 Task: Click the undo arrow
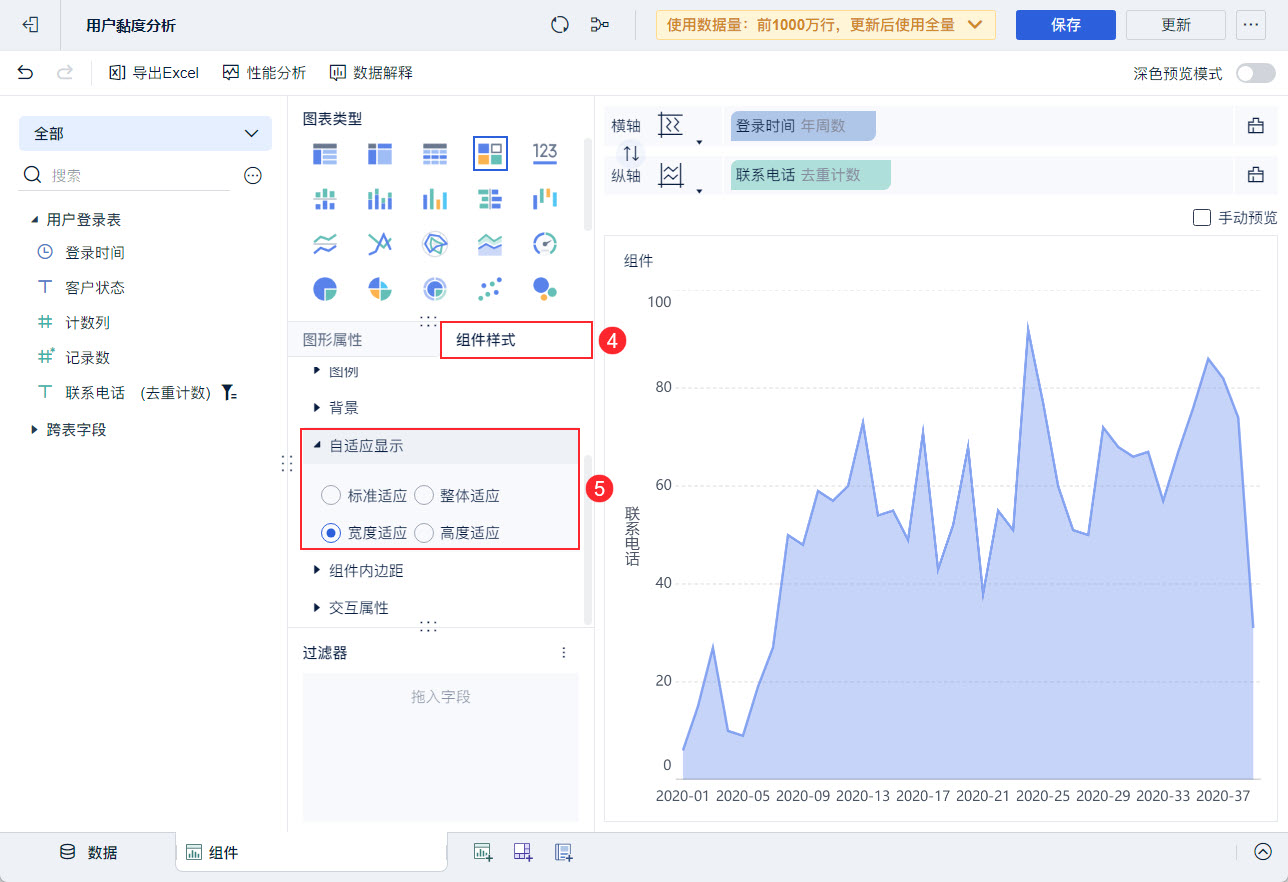[x=26, y=72]
